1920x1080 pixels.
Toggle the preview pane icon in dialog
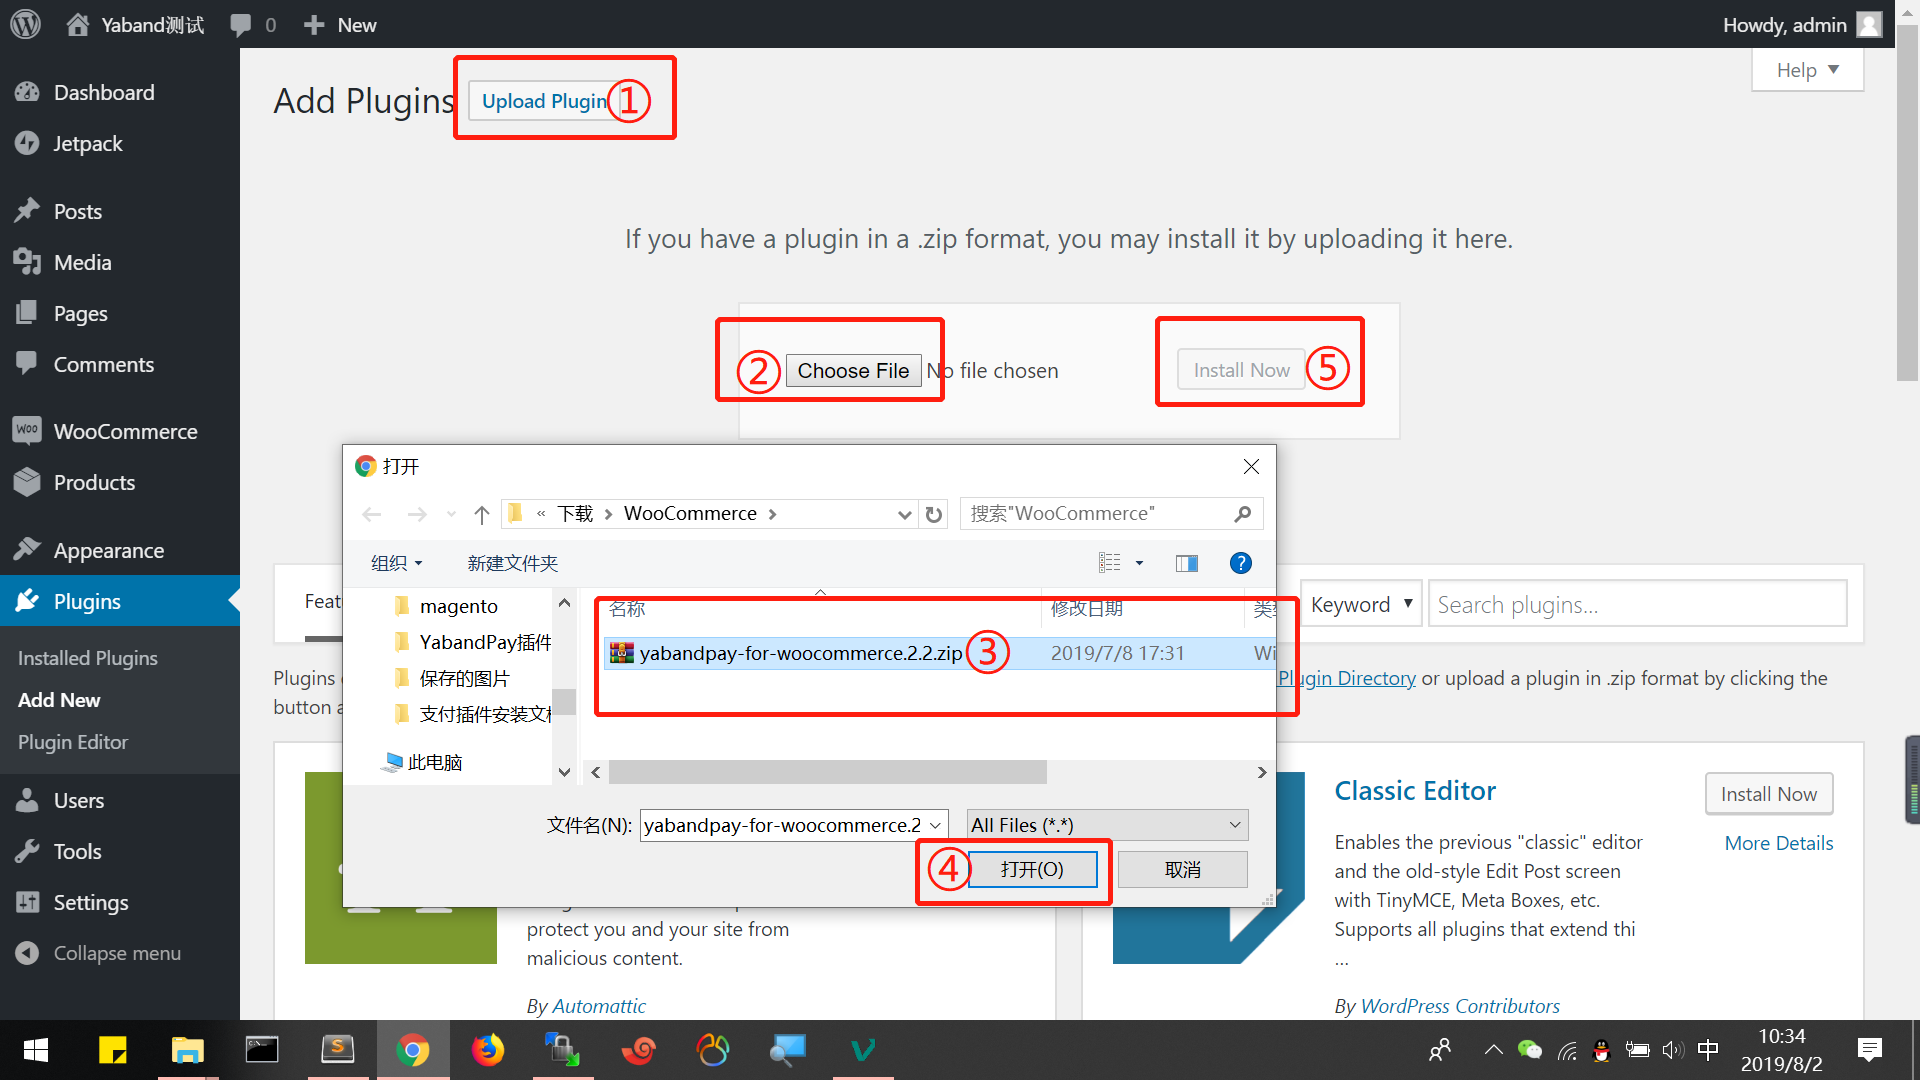(1186, 563)
